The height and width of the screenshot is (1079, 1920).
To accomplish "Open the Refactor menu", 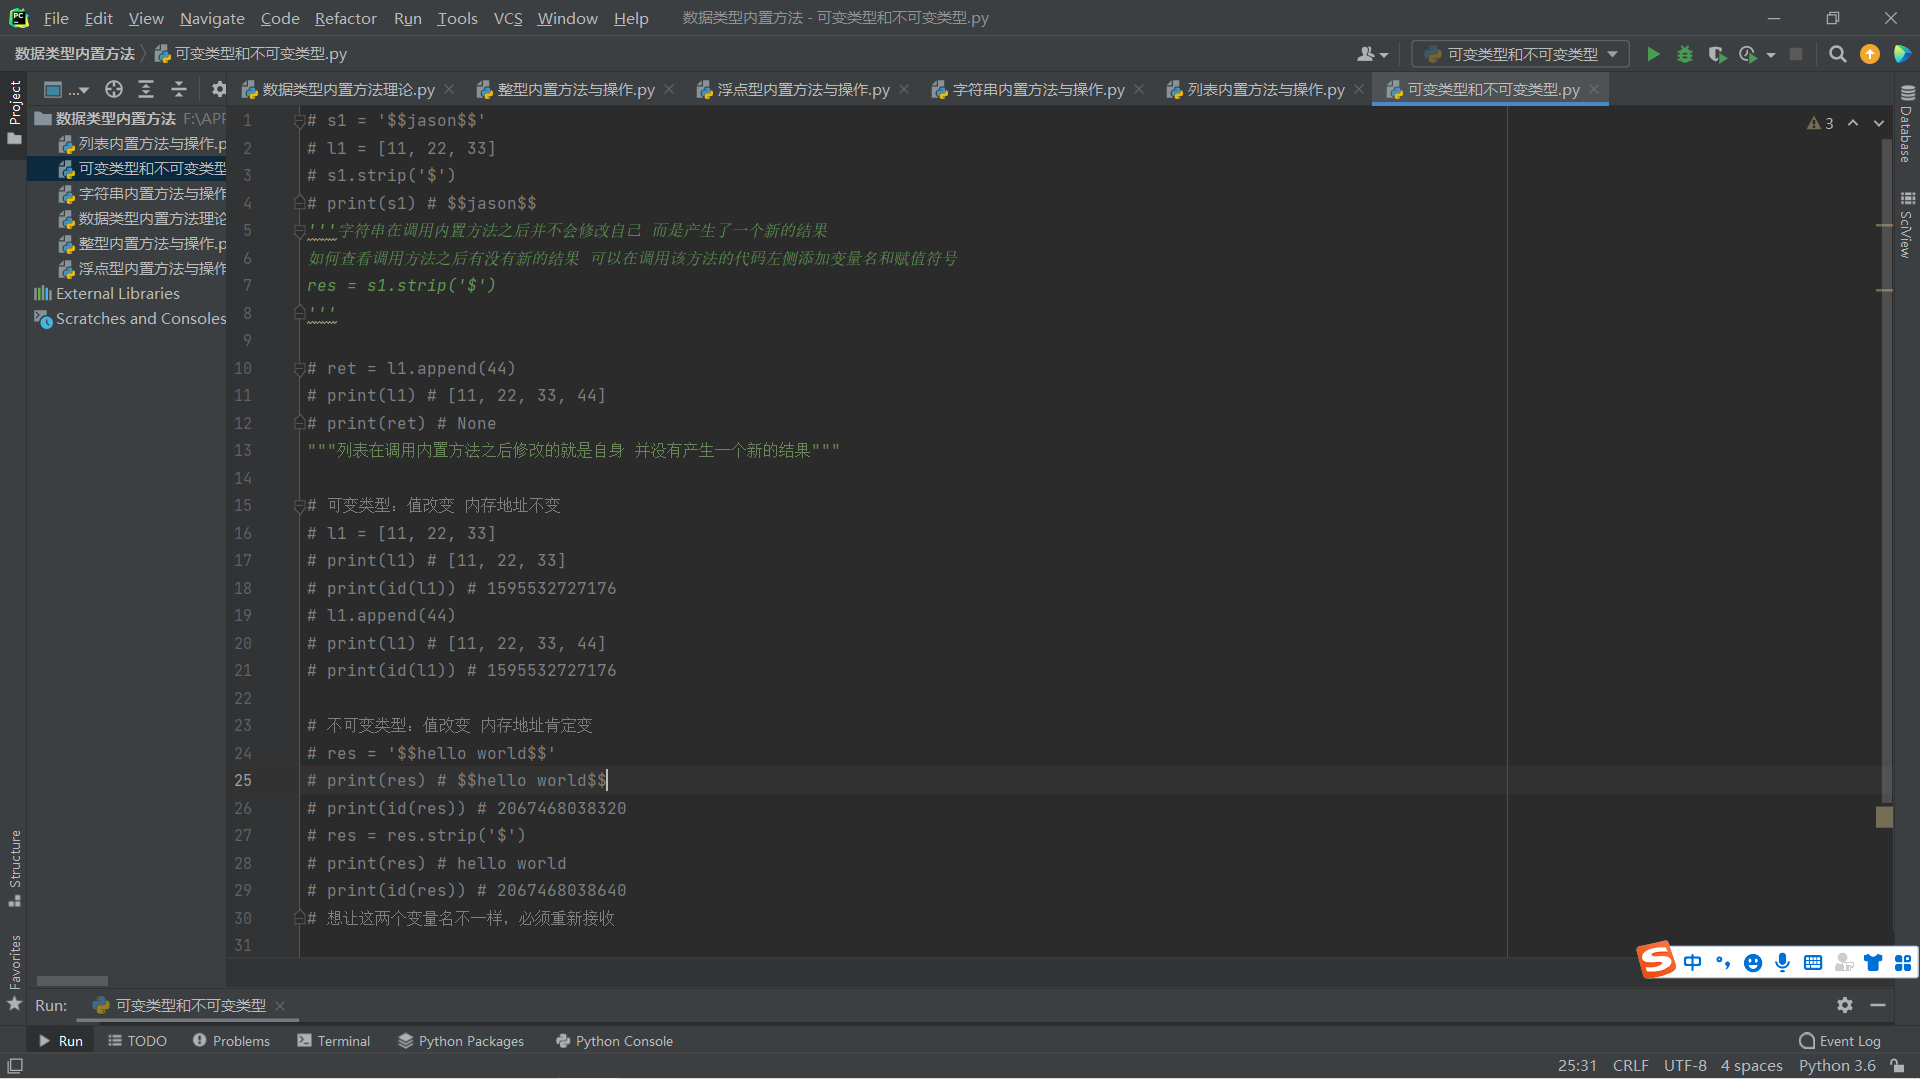I will pos(345,18).
